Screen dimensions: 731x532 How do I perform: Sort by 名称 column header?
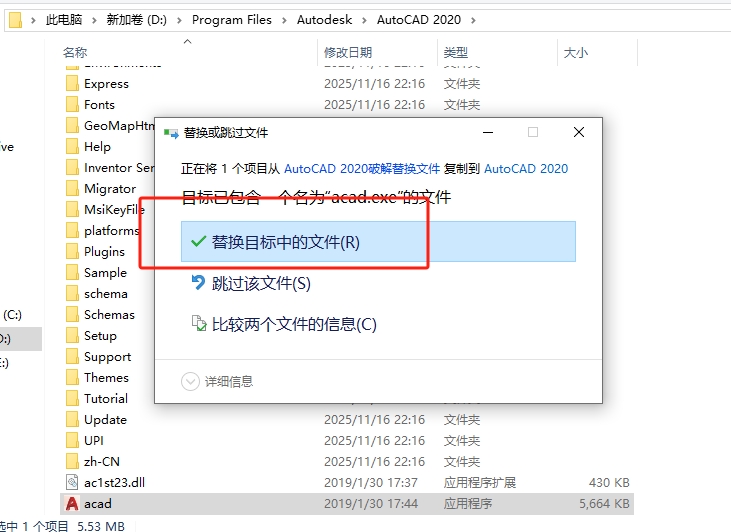(75, 53)
